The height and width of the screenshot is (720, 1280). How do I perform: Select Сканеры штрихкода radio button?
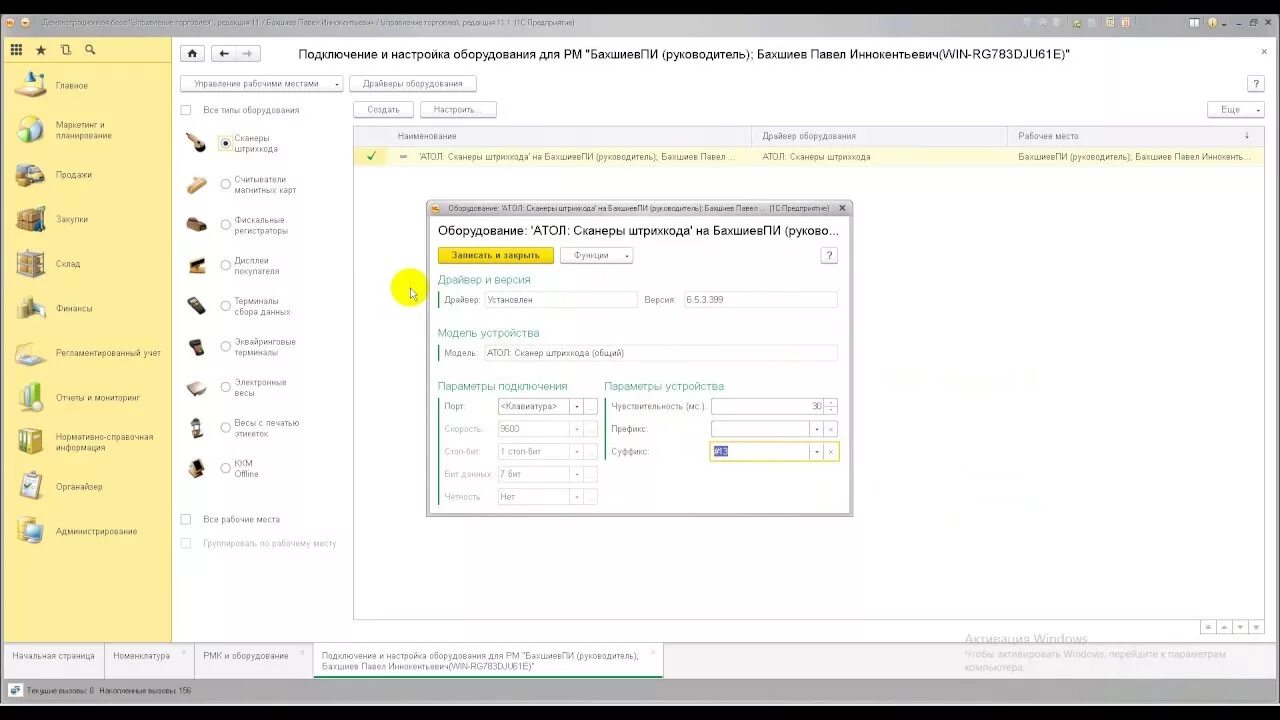pos(226,144)
